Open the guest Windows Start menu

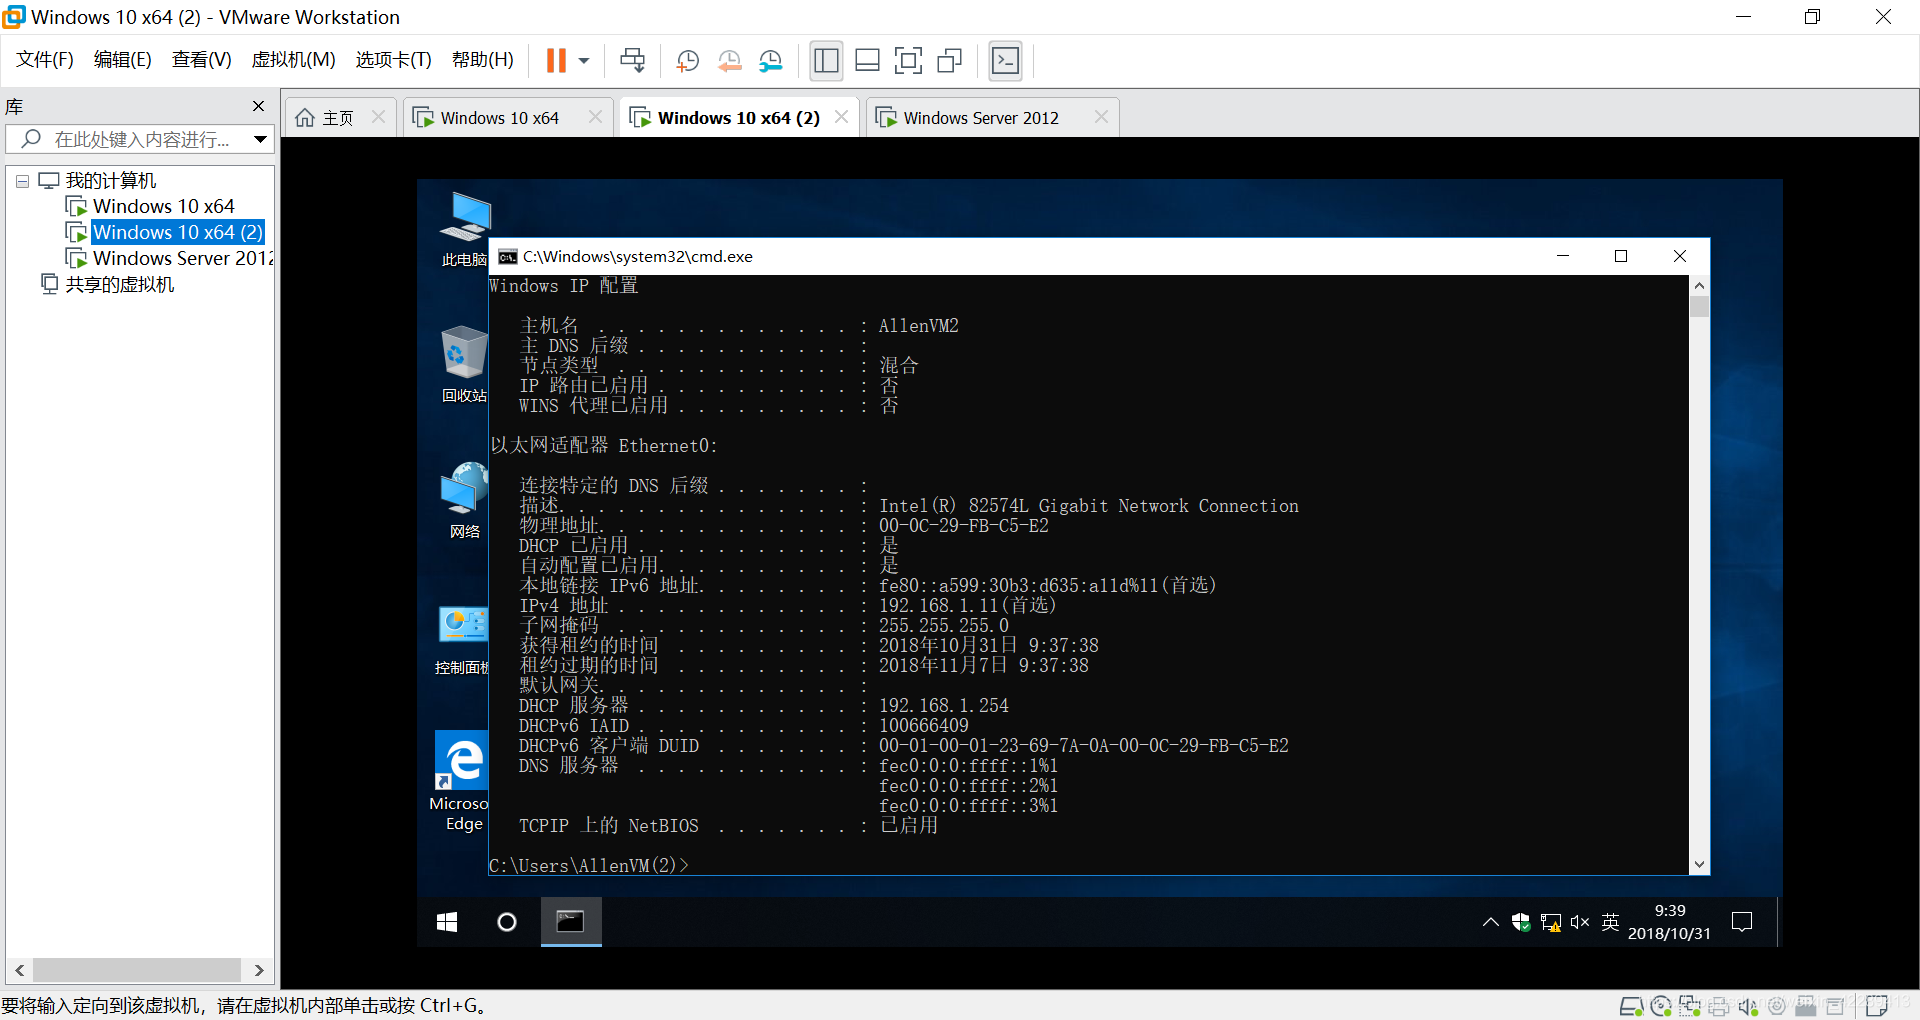(x=447, y=922)
